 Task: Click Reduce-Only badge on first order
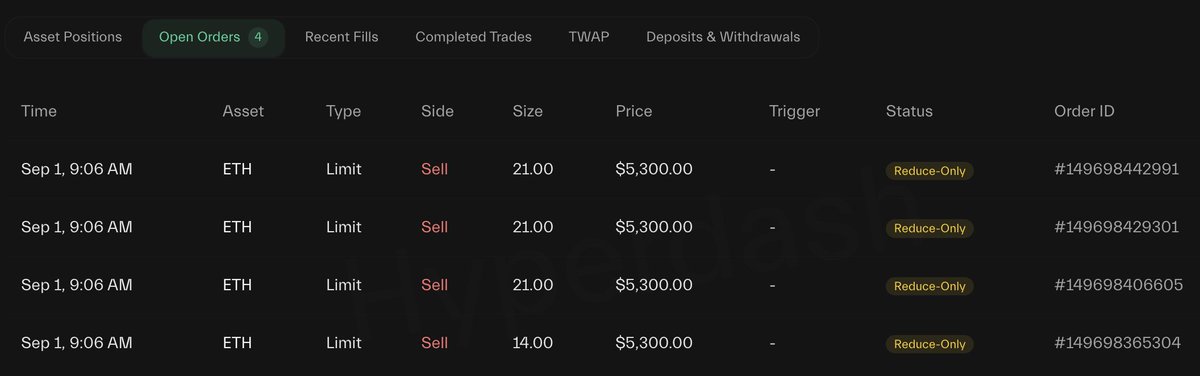click(x=930, y=171)
